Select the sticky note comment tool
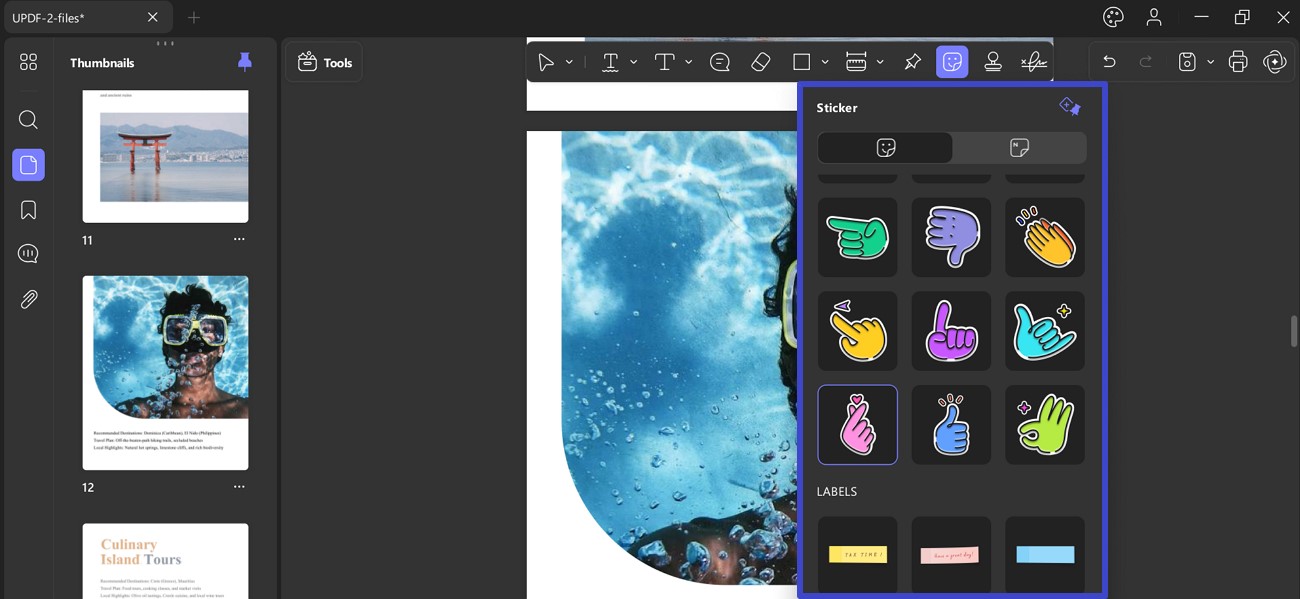 (720, 62)
